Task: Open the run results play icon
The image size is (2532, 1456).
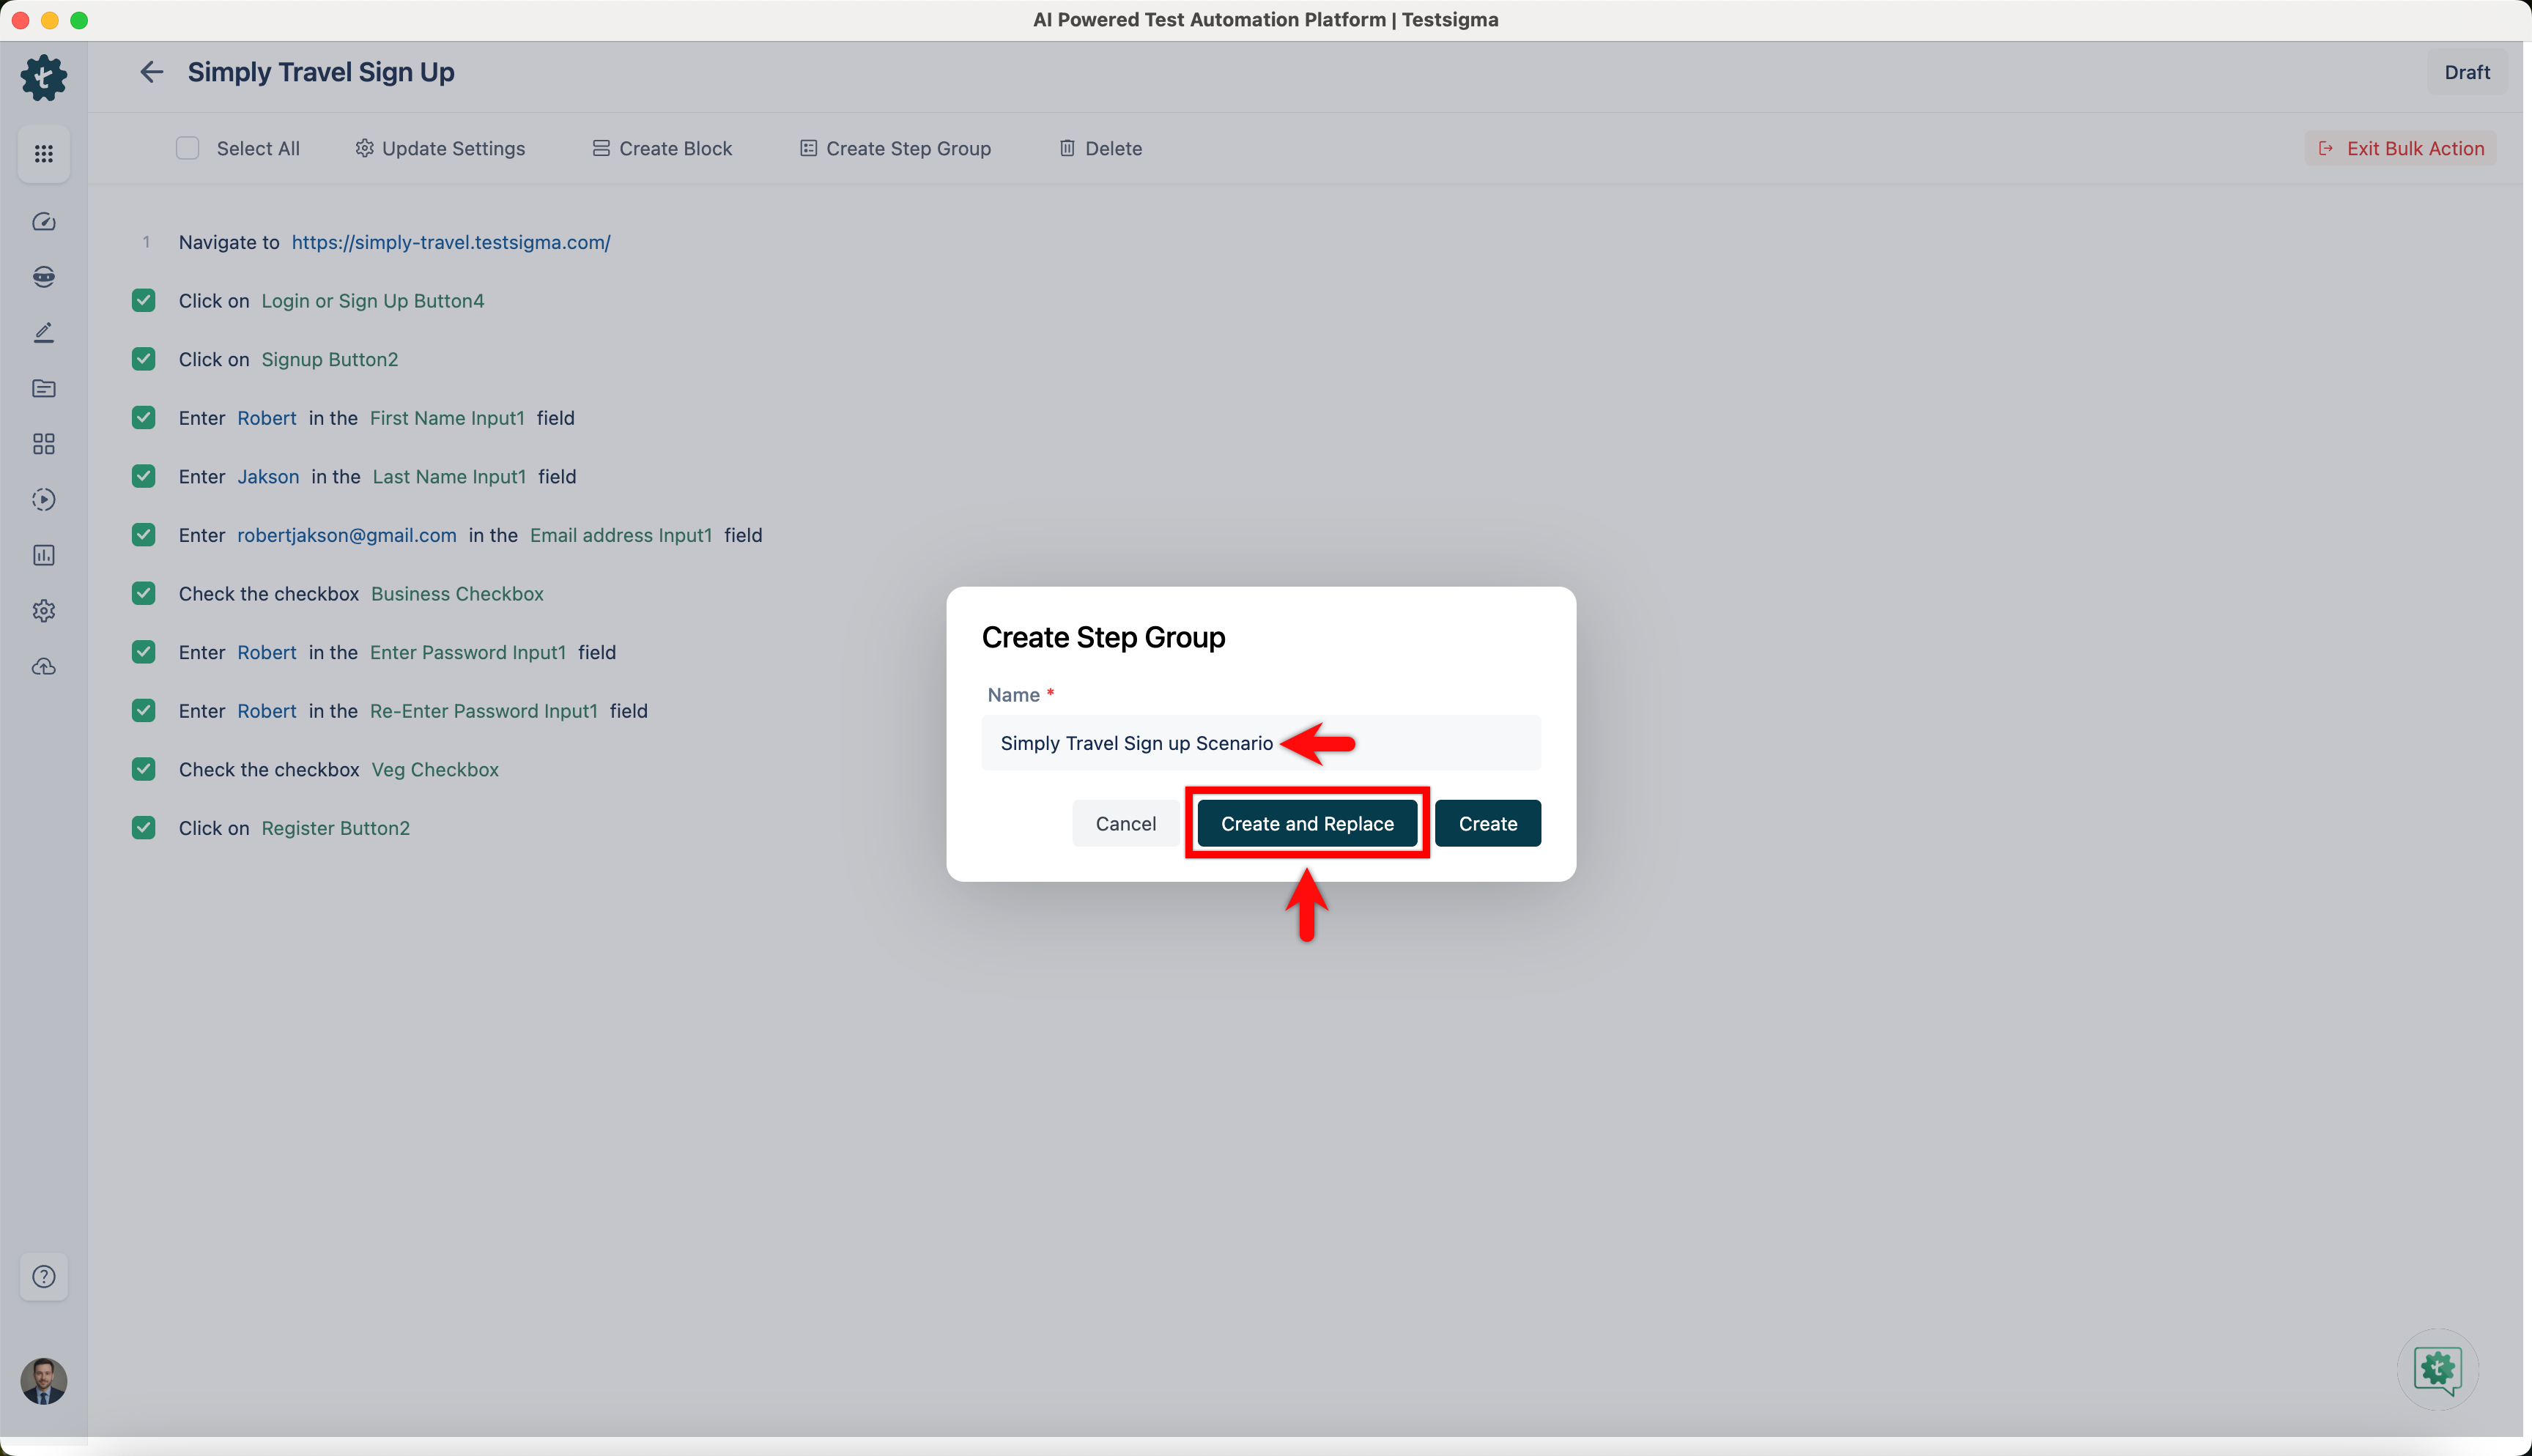Action: (43, 500)
